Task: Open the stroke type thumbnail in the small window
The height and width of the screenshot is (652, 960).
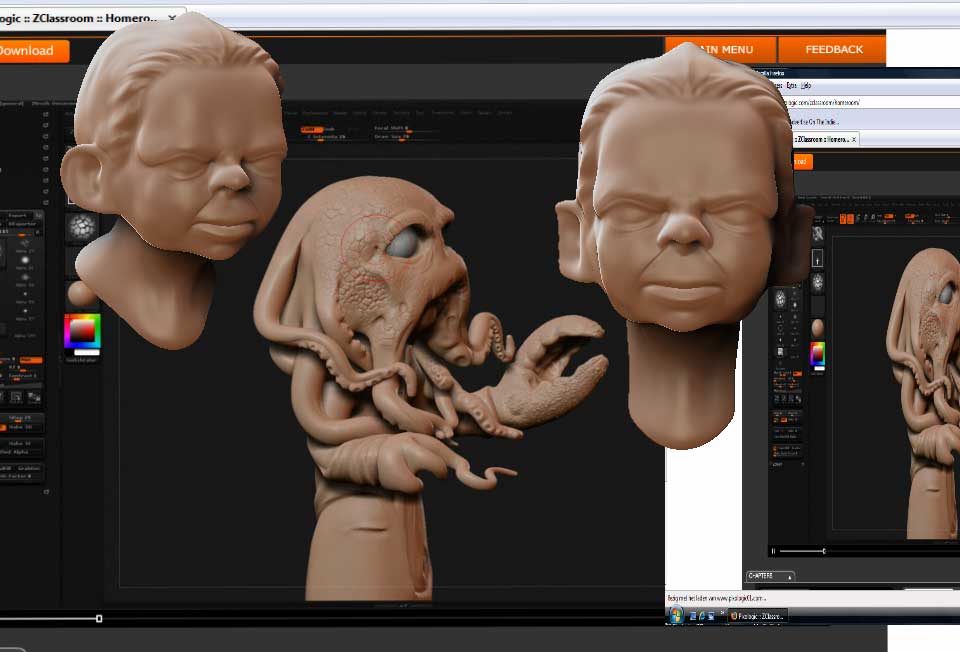Action: pyautogui.click(x=817, y=259)
